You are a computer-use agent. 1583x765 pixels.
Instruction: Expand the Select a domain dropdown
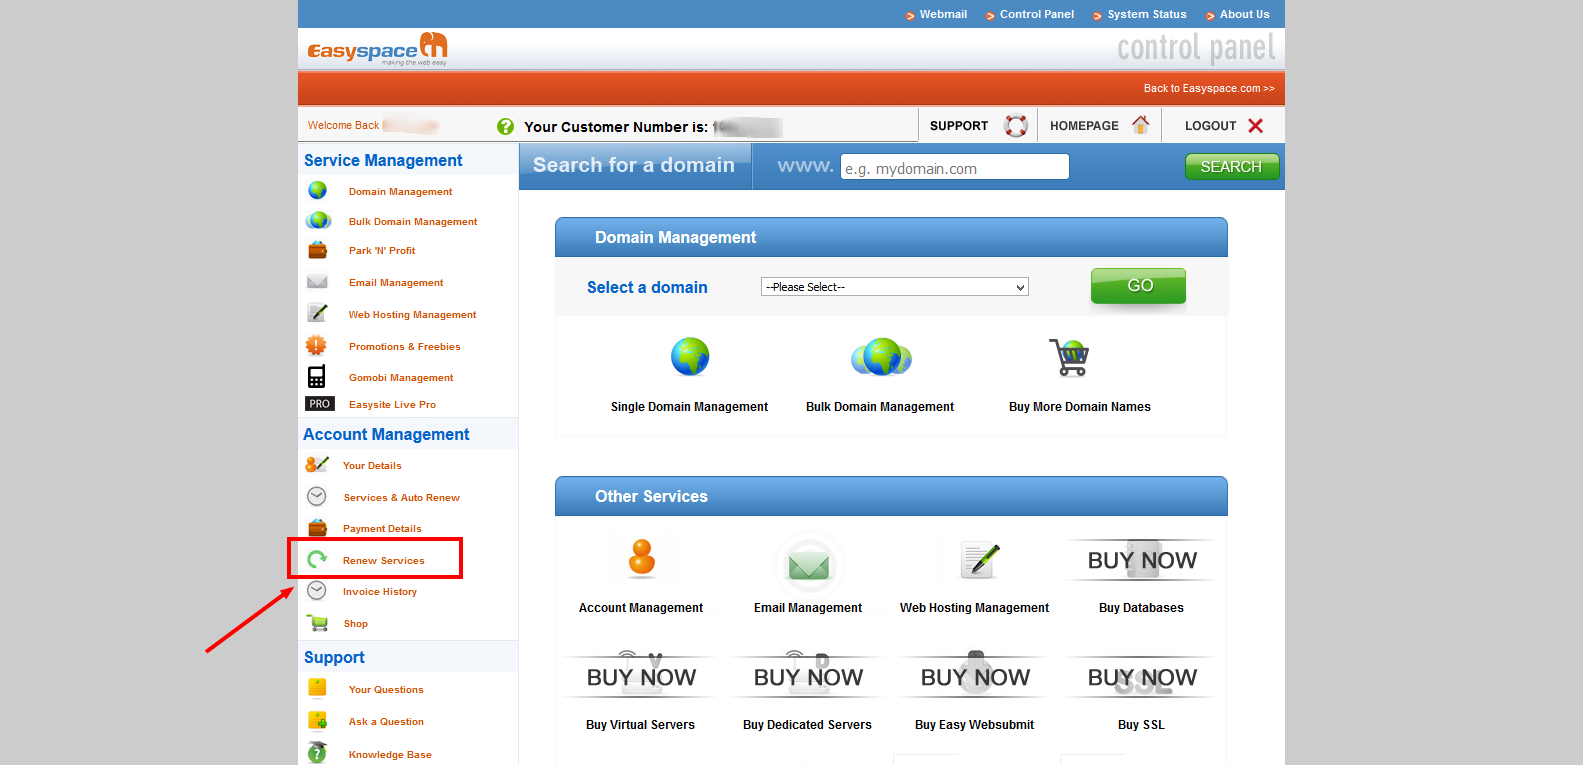coord(894,287)
